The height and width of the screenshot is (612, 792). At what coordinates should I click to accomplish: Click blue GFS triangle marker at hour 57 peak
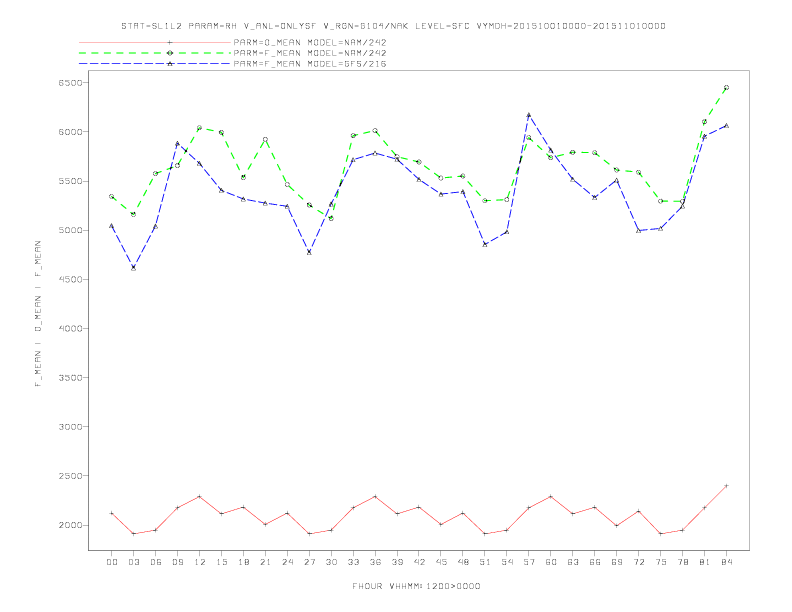(x=529, y=115)
